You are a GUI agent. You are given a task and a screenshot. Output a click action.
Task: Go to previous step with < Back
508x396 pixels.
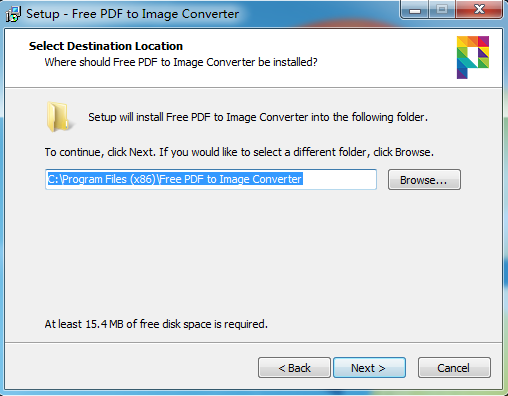294,368
